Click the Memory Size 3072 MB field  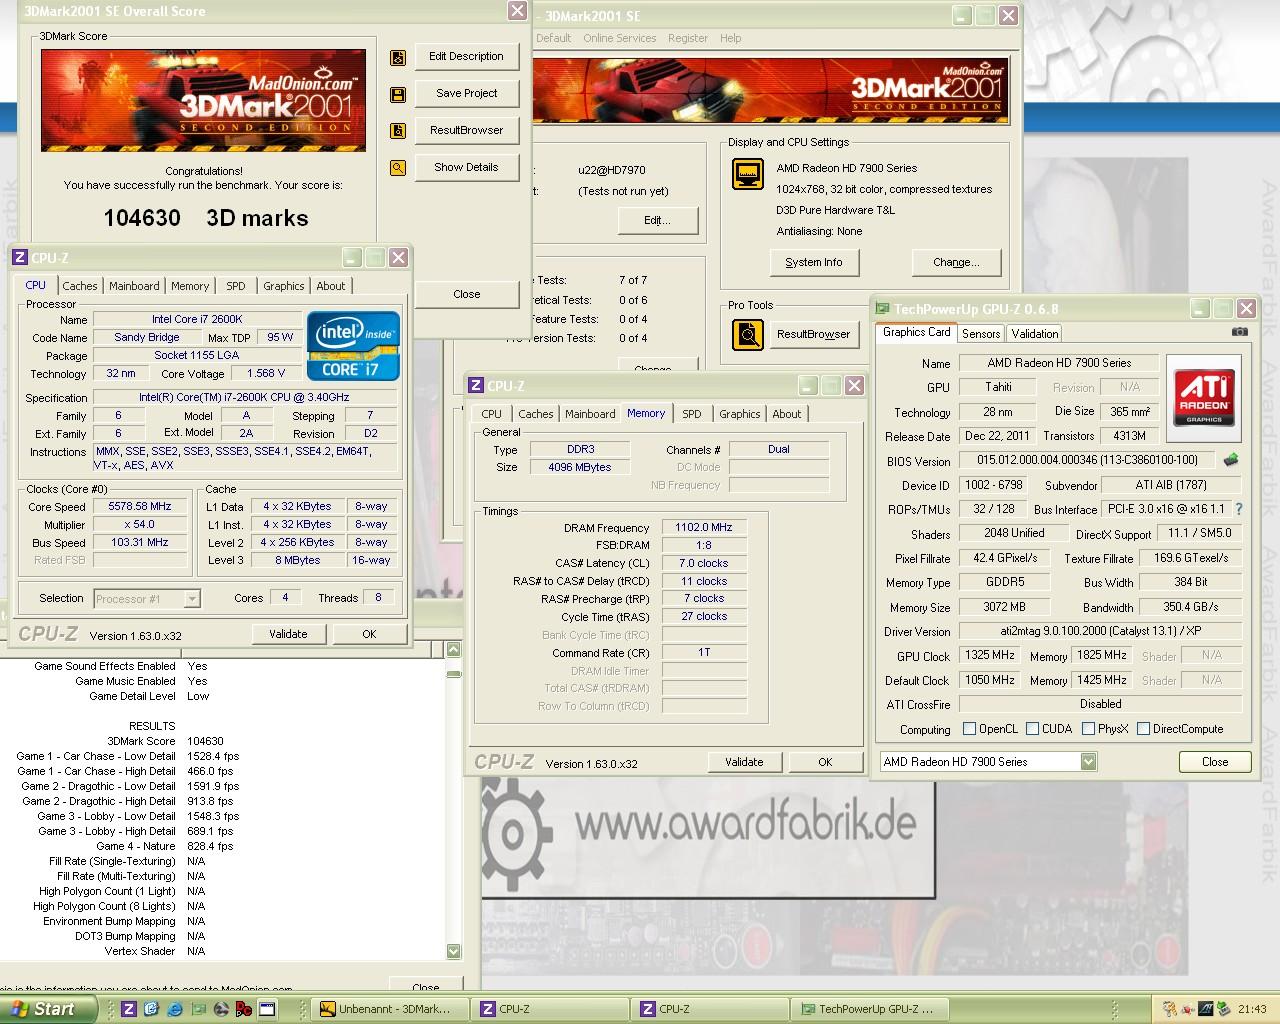(1004, 608)
